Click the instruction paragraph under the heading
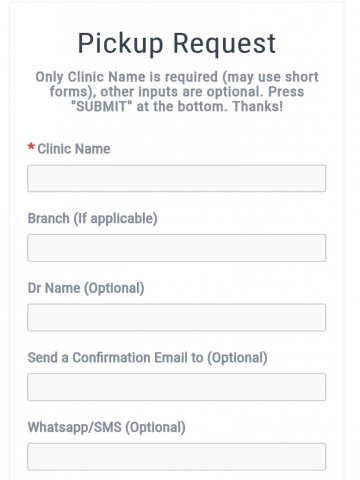 [177, 92]
